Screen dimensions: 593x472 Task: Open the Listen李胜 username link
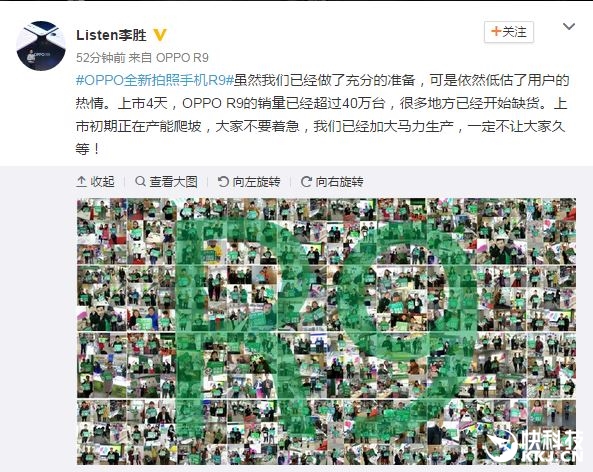coord(111,35)
